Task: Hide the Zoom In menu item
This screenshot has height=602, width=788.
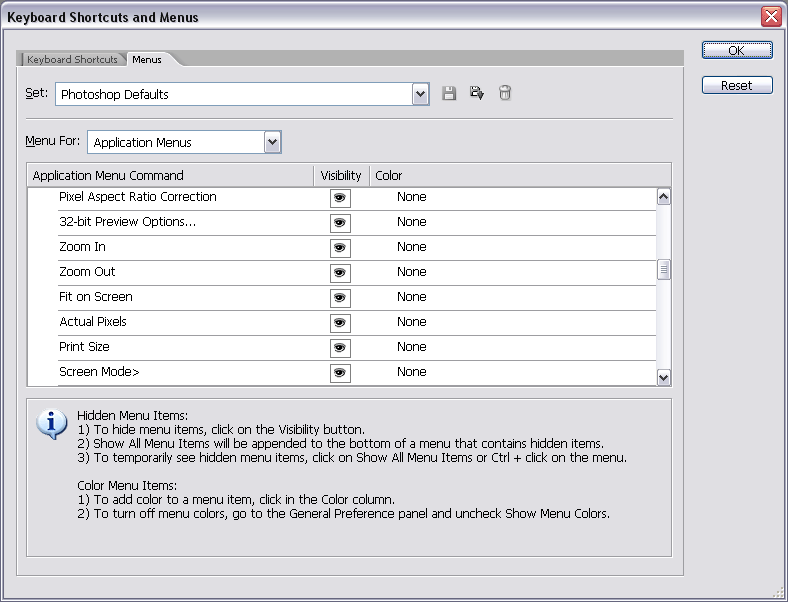Action: click(x=340, y=248)
